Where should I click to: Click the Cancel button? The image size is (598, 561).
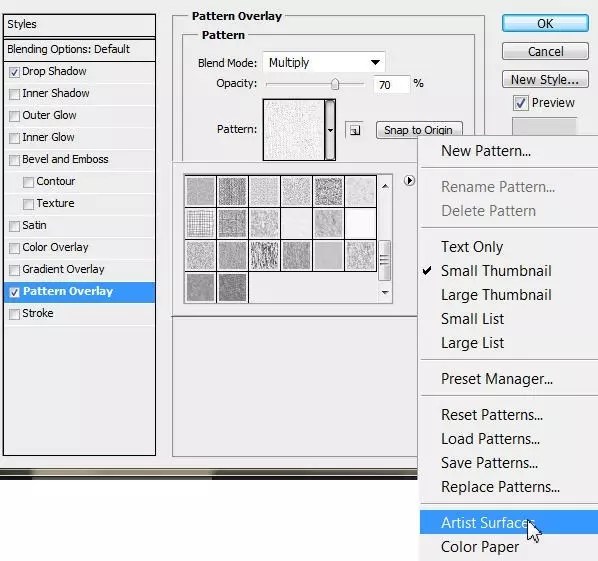545,51
